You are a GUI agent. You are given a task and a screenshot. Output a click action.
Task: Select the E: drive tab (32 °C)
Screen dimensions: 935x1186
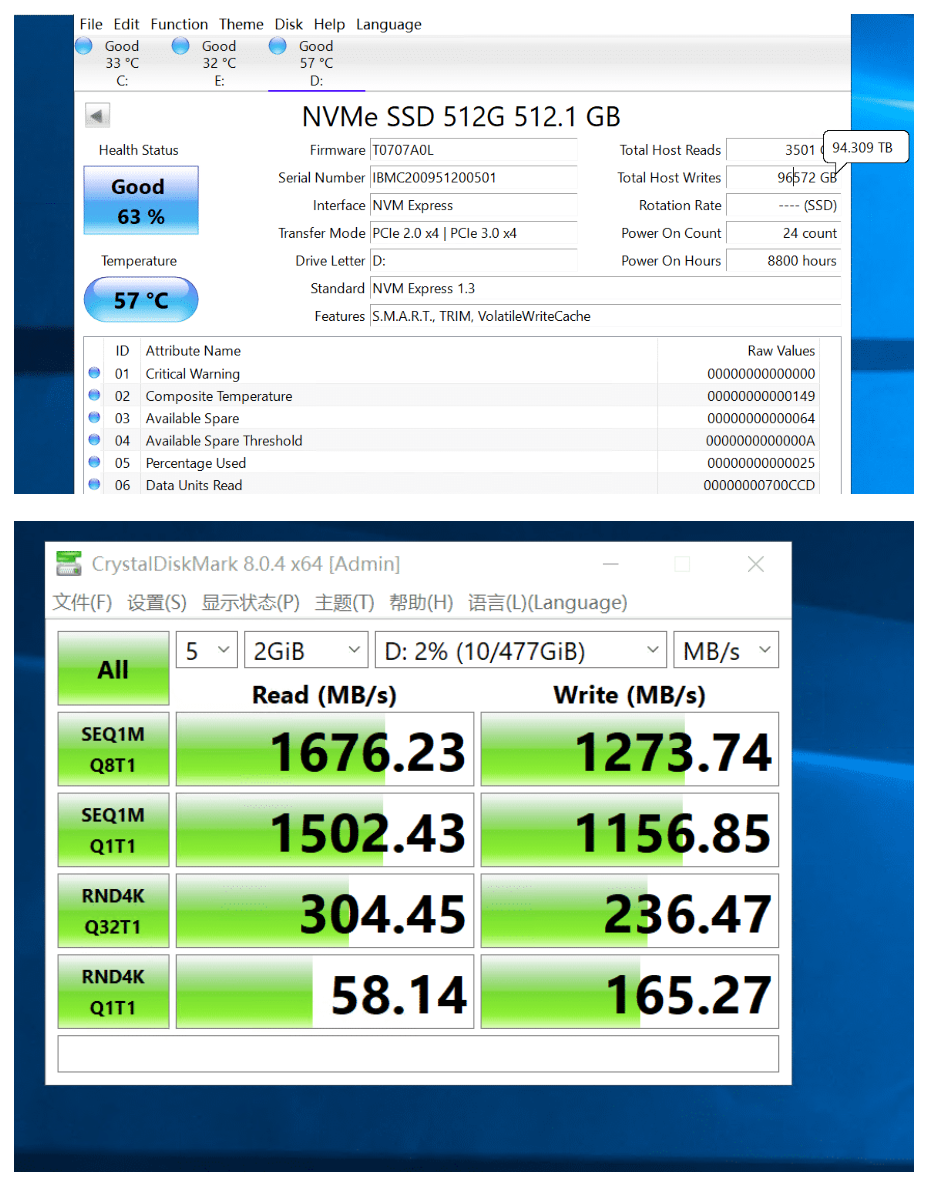pyautogui.click(x=219, y=64)
